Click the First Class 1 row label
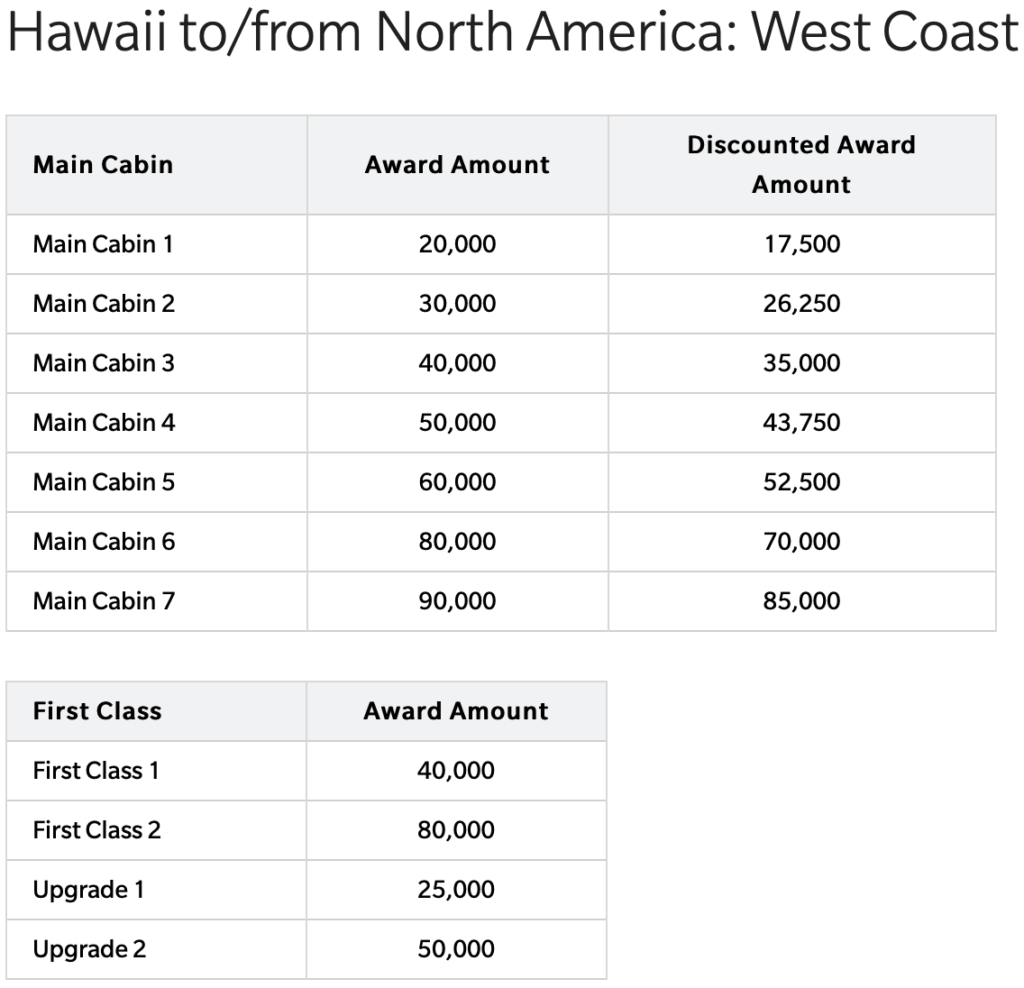Viewport: 1024px width, 988px height. (x=96, y=771)
